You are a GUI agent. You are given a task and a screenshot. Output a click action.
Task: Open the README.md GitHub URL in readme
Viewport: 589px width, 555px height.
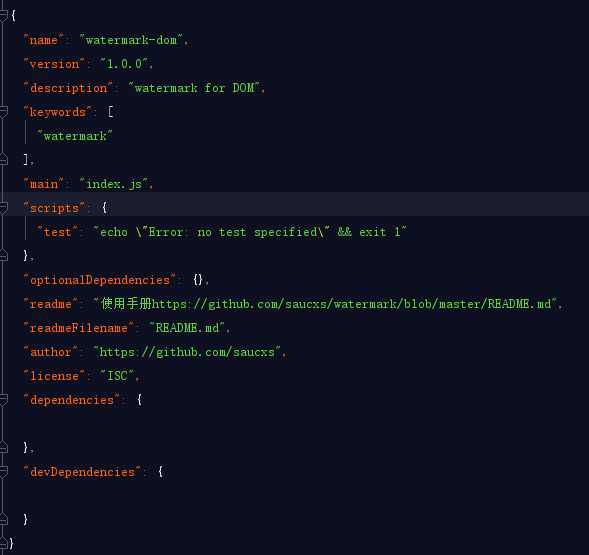[351, 304]
